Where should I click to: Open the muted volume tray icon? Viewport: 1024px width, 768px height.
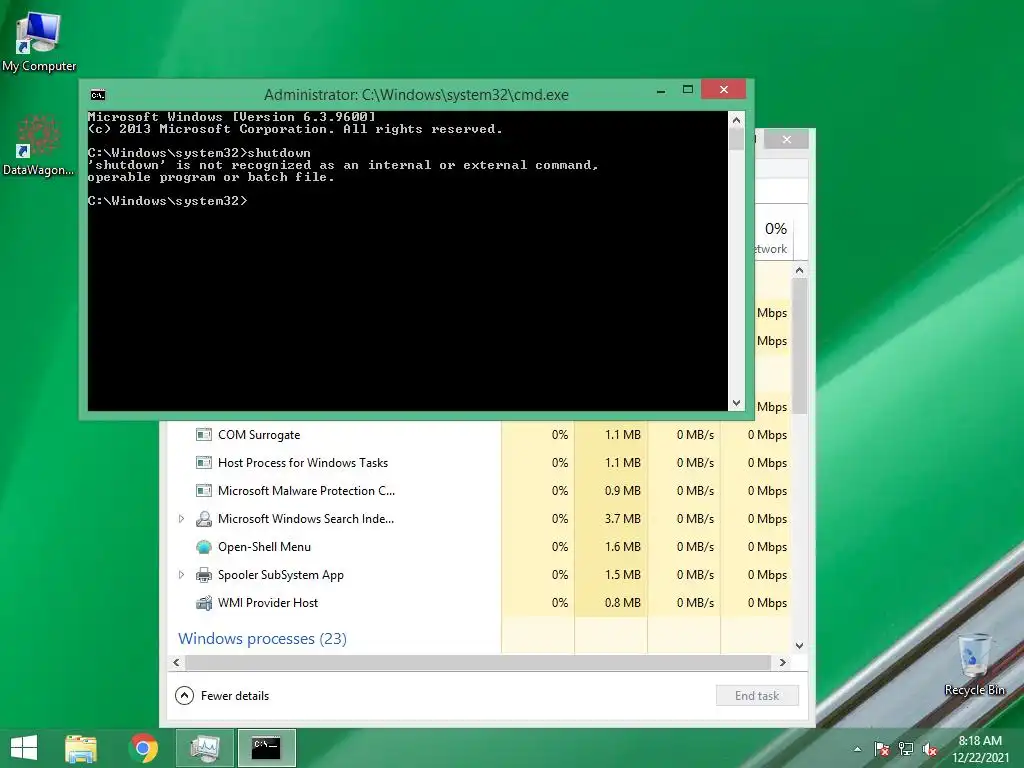pos(929,749)
